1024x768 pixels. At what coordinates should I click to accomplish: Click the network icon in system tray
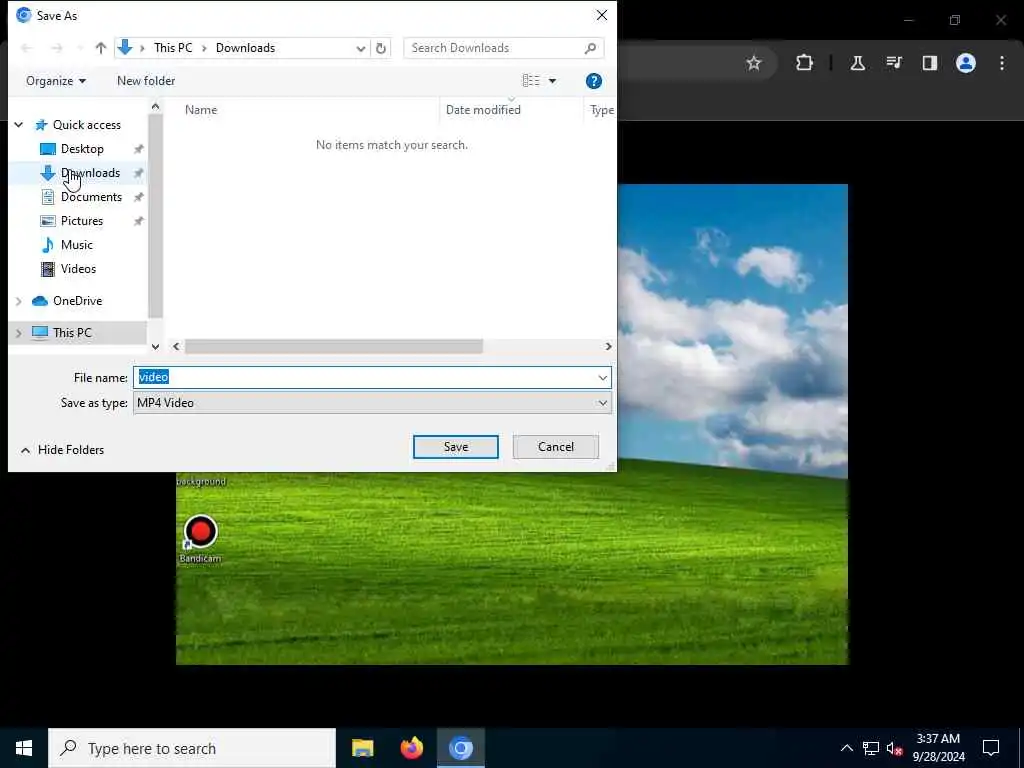pos(871,748)
